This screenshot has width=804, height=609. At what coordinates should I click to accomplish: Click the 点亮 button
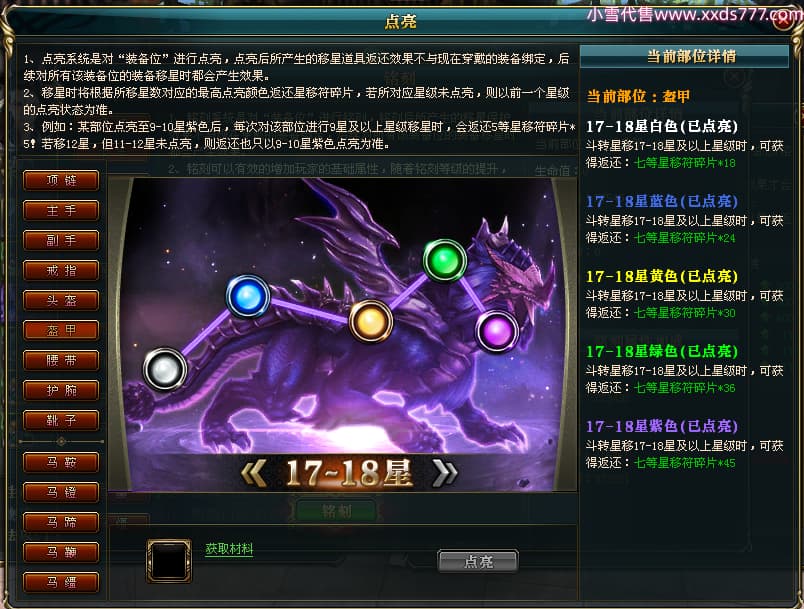(478, 561)
